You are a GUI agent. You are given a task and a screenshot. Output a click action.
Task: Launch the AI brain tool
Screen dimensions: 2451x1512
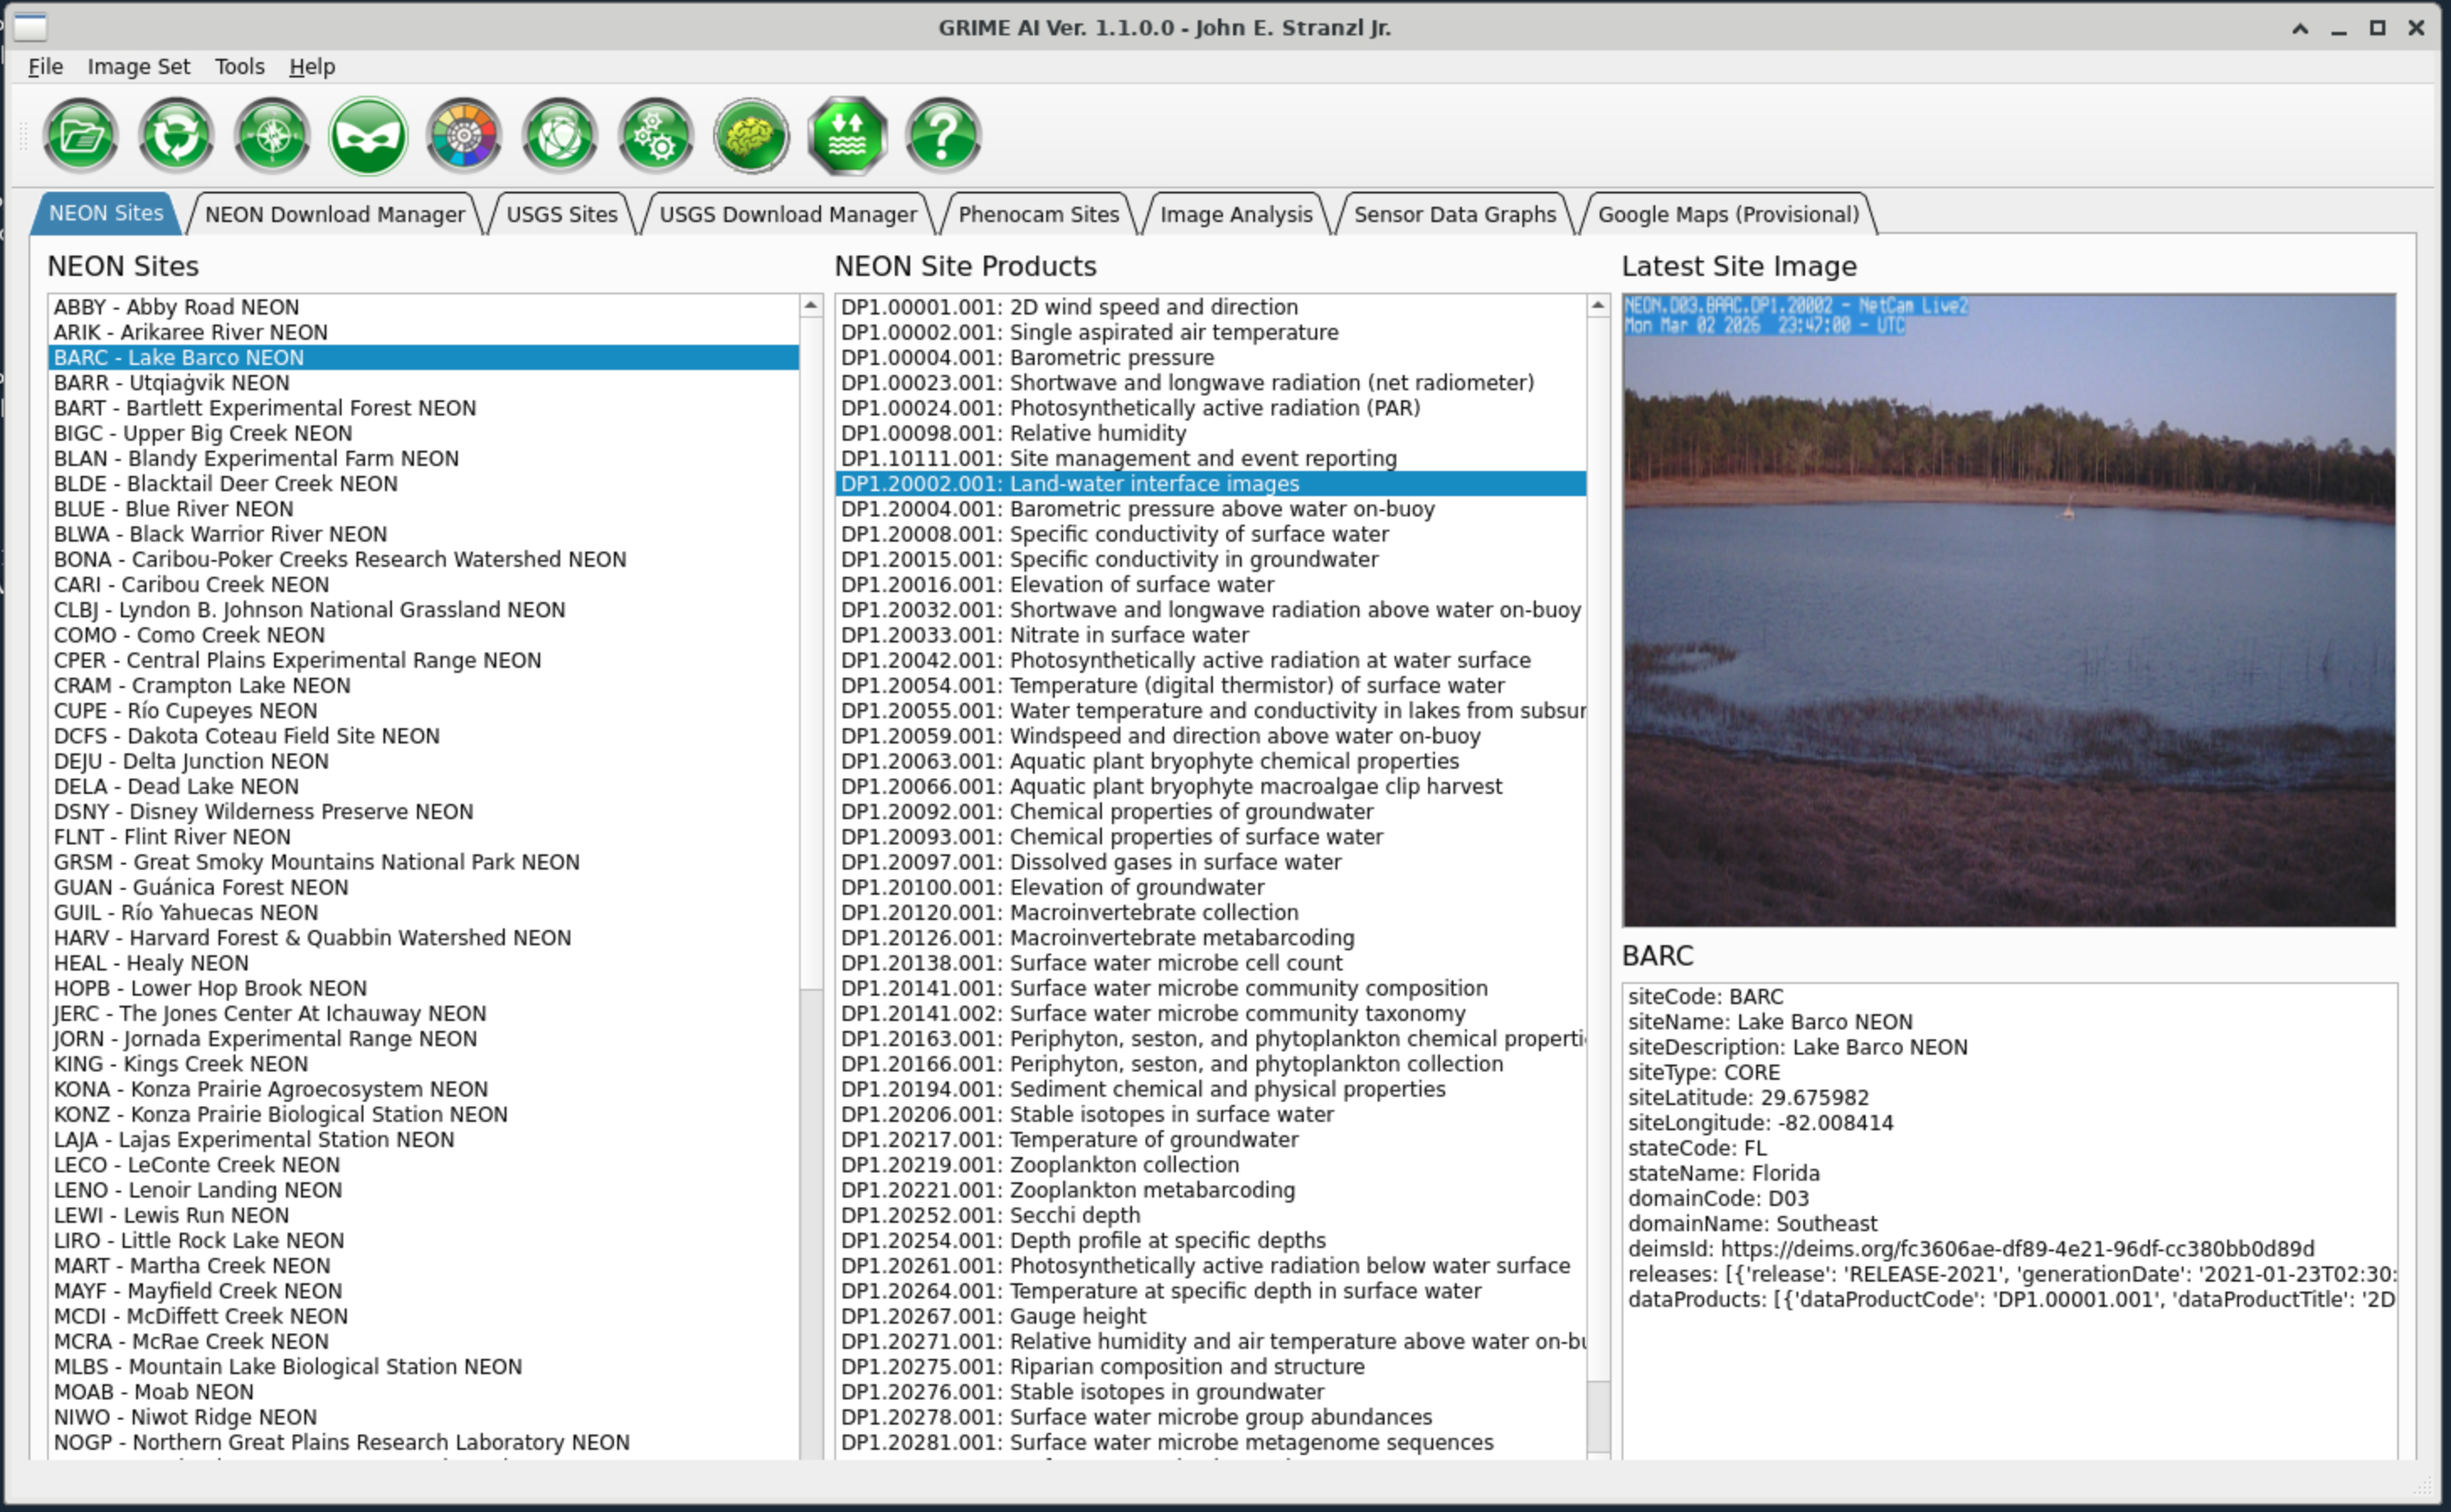(752, 134)
